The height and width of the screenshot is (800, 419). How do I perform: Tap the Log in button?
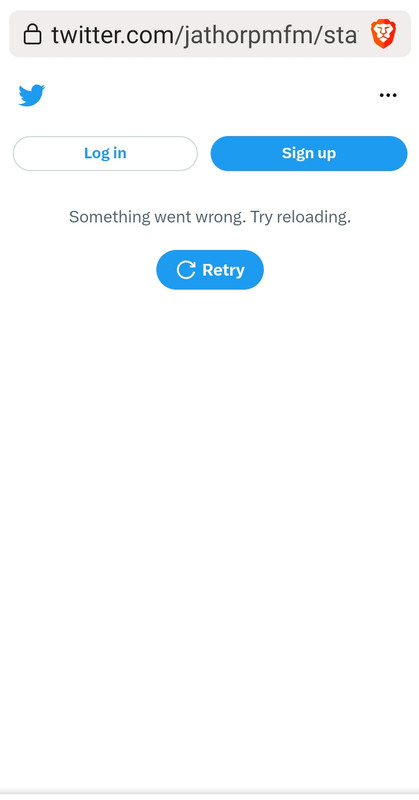[105, 154]
